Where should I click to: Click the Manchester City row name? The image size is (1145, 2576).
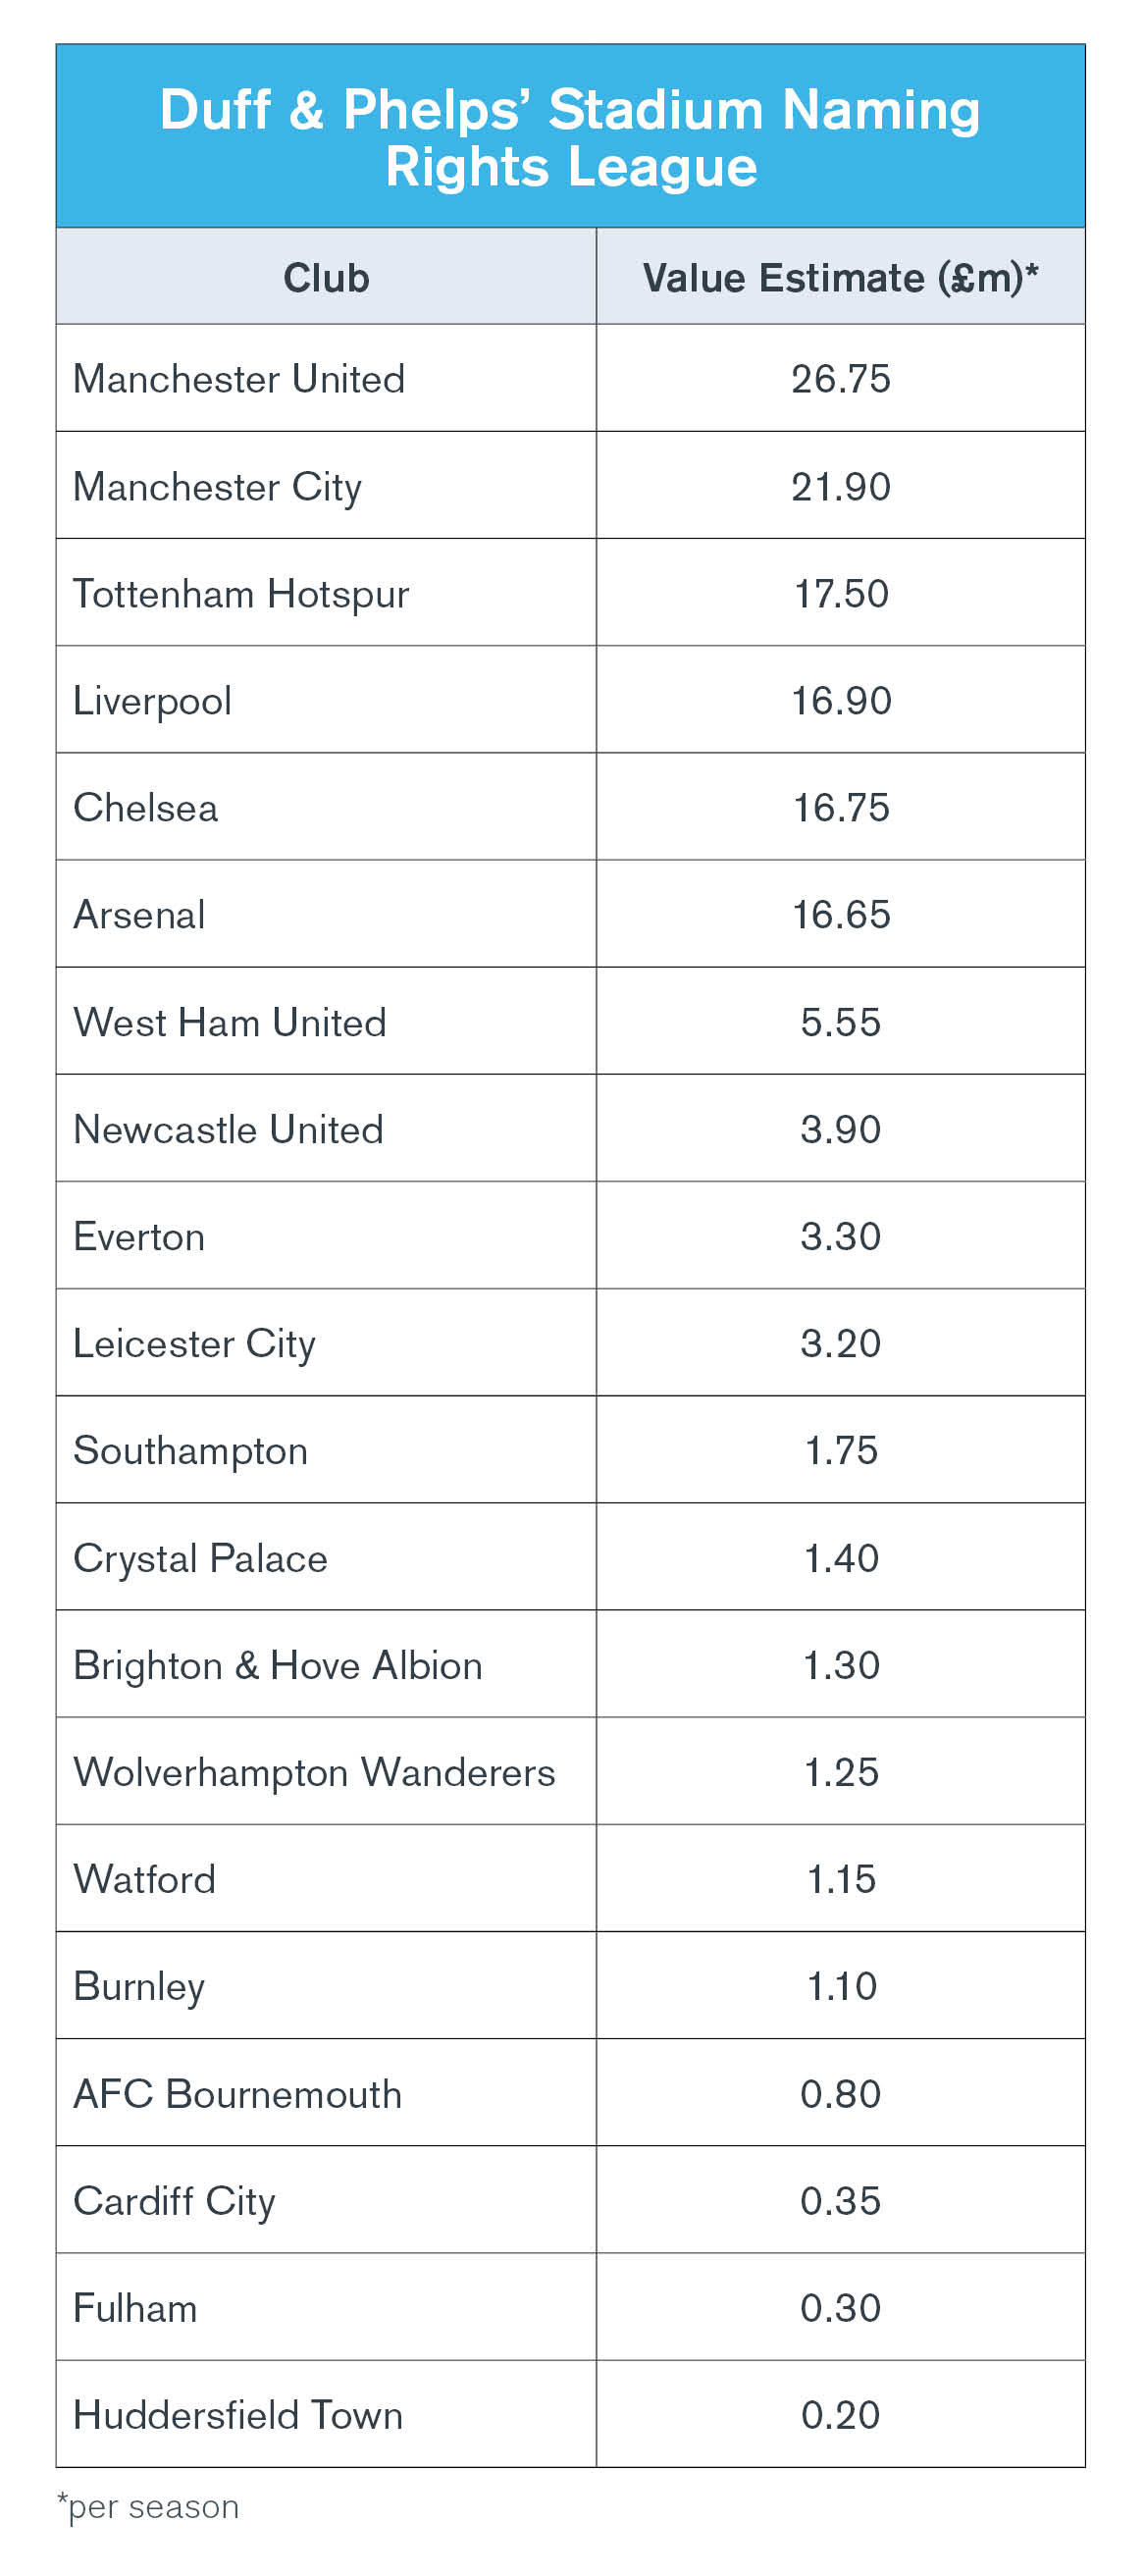pos(217,488)
